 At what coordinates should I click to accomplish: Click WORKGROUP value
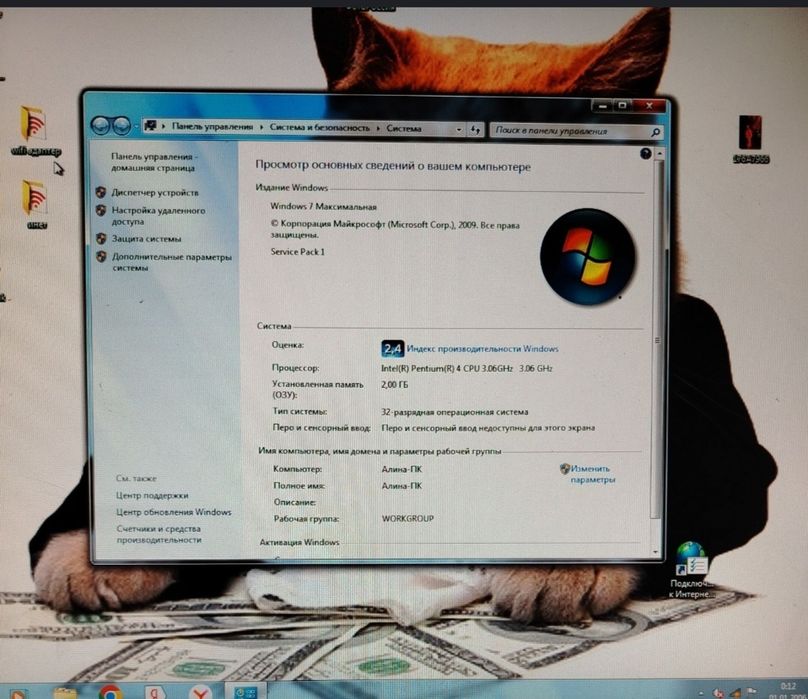point(408,519)
